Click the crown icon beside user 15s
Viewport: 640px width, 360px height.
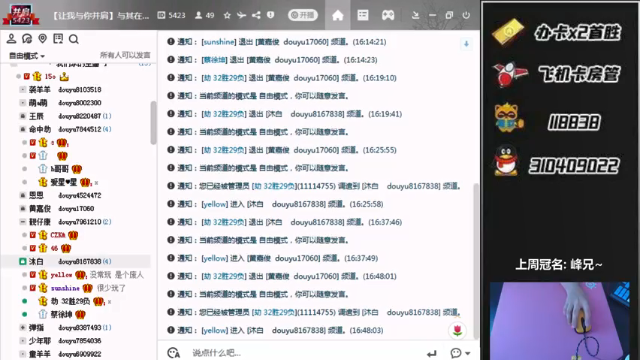[64, 76]
